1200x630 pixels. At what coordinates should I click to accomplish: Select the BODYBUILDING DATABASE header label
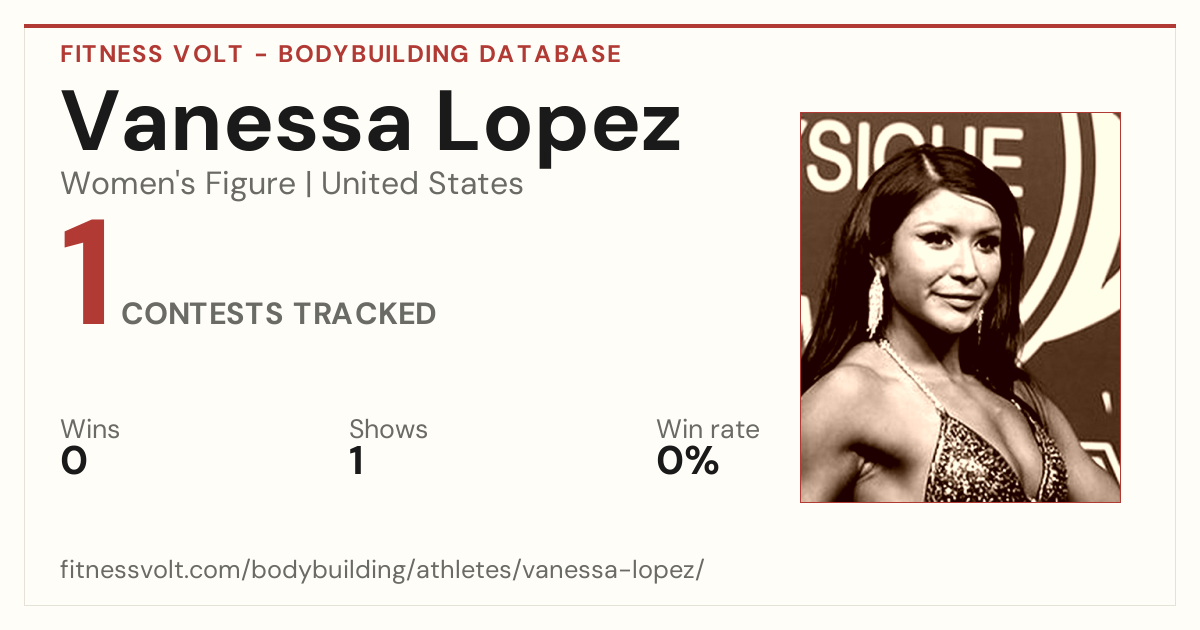(x=450, y=54)
